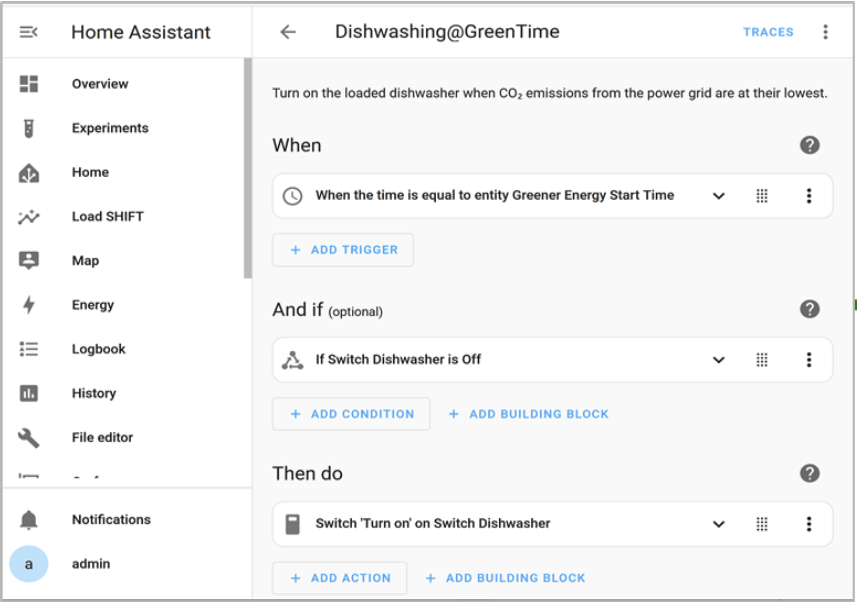The width and height of the screenshot is (857, 602).
Task: Click the Add Trigger button
Action: [343, 250]
